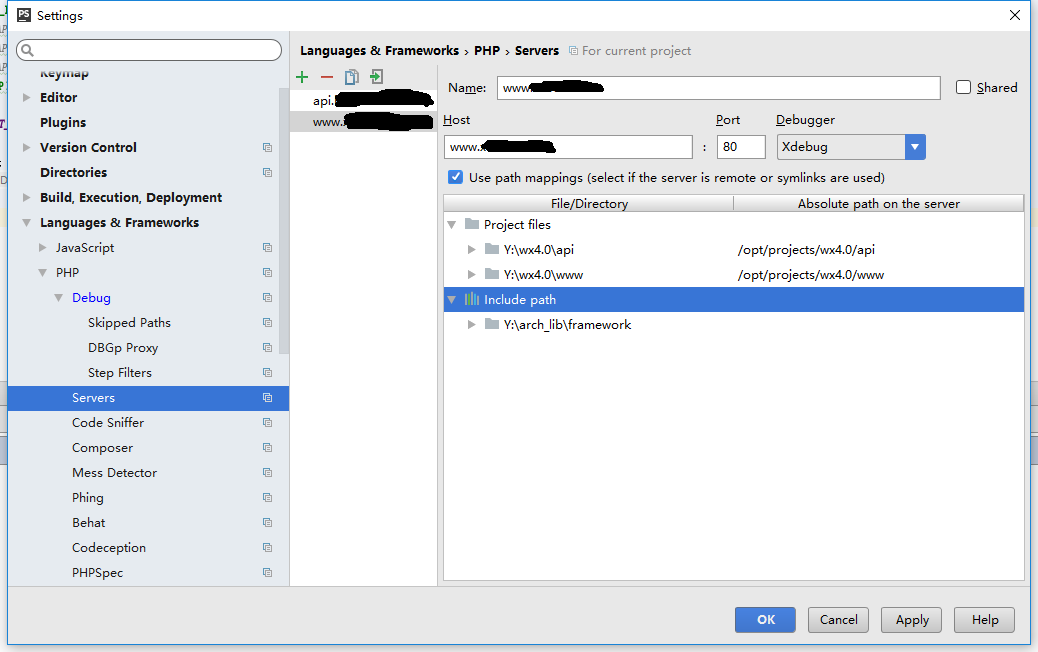The height and width of the screenshot is (652, 1038).
Task: Click project-level icon beside Mess Detector
Action: [267, 473]
